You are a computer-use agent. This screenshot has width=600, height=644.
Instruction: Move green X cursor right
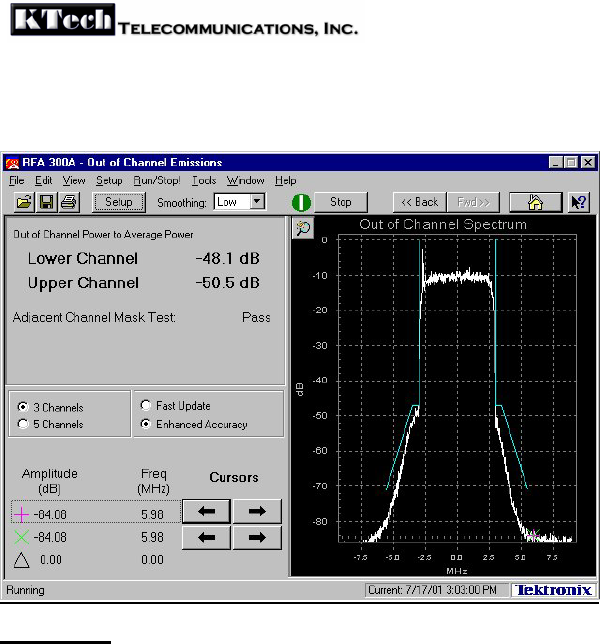tap(257, 538)
